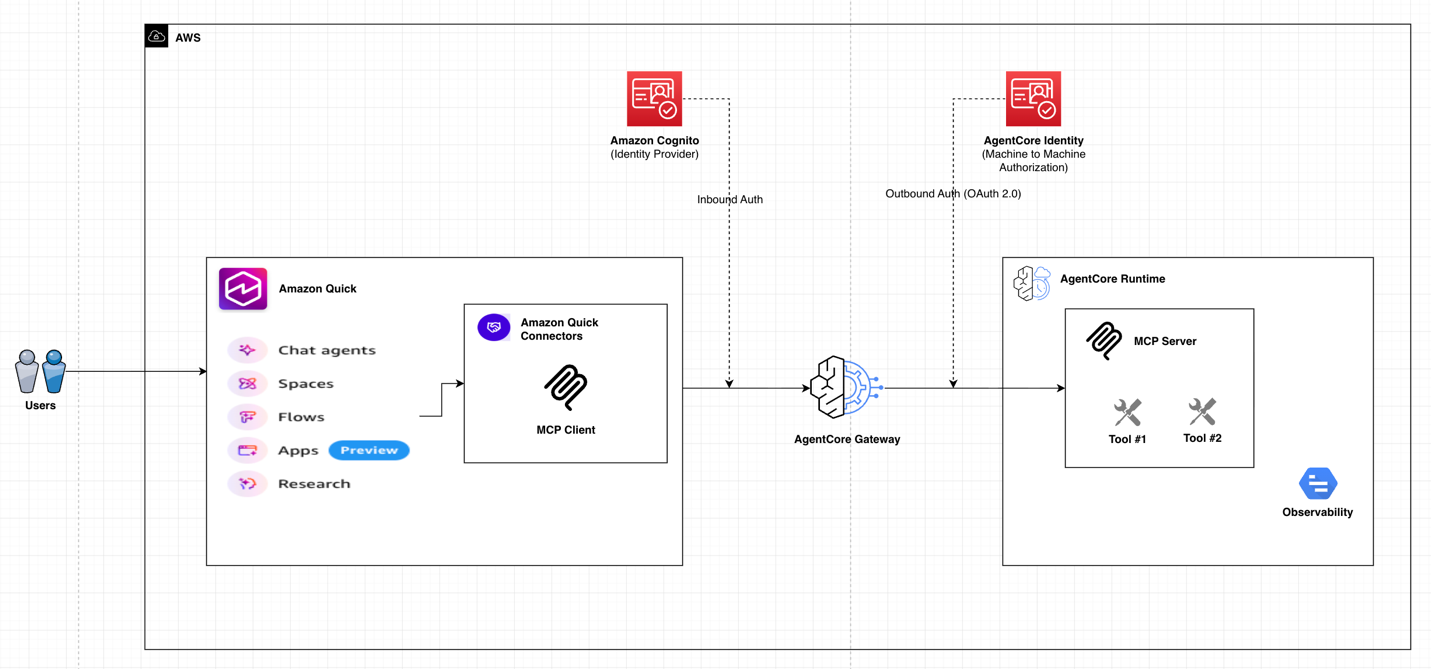Click the blue Observability hexagon icon
The width and height of the screenshot is (1431, 669).
tap(1318, 484)
